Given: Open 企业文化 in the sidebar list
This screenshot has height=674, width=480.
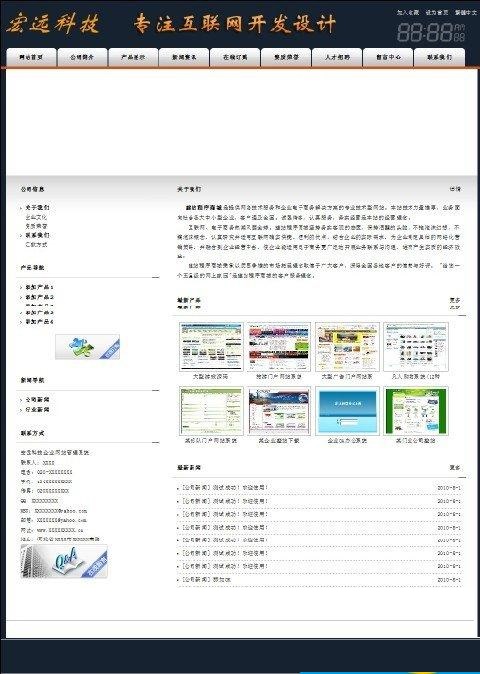Looking at the screenshot, I should coord(36,217).
